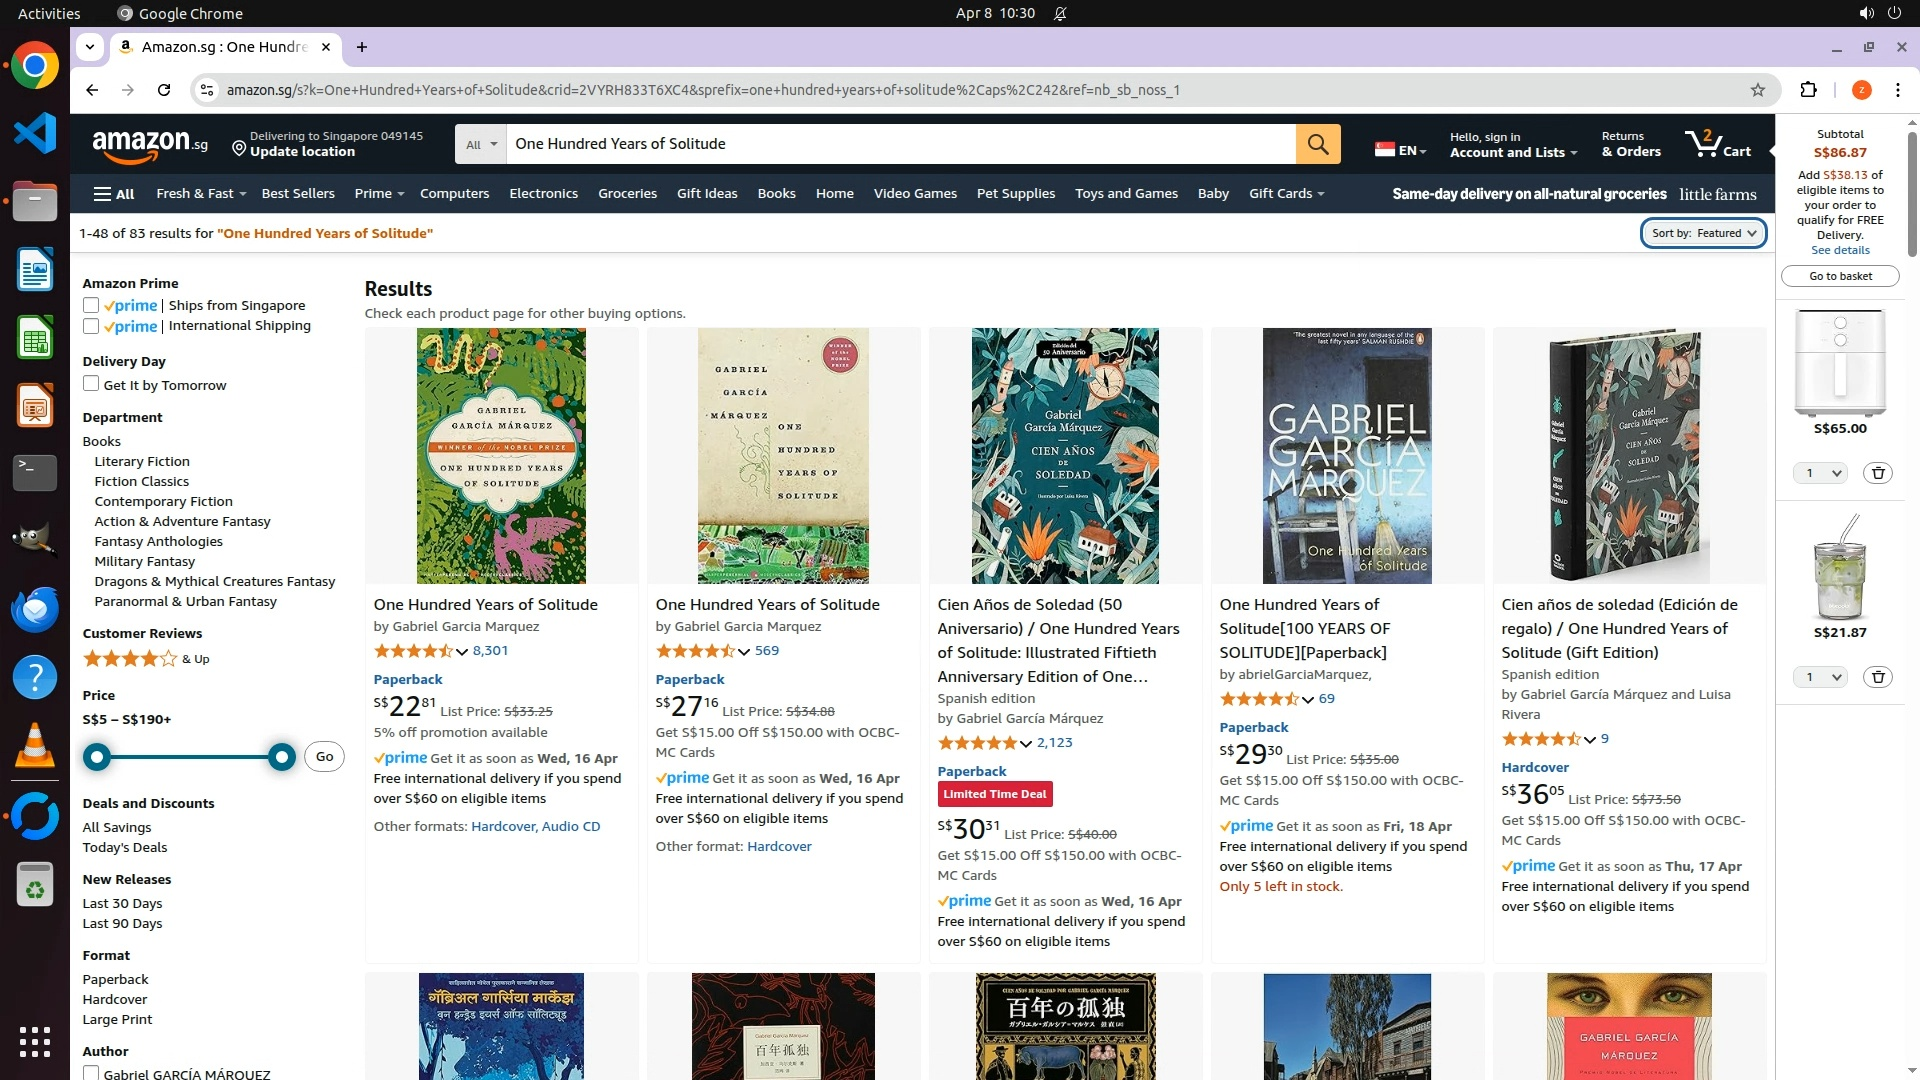Click Go to basket button

pos(1839,276)
